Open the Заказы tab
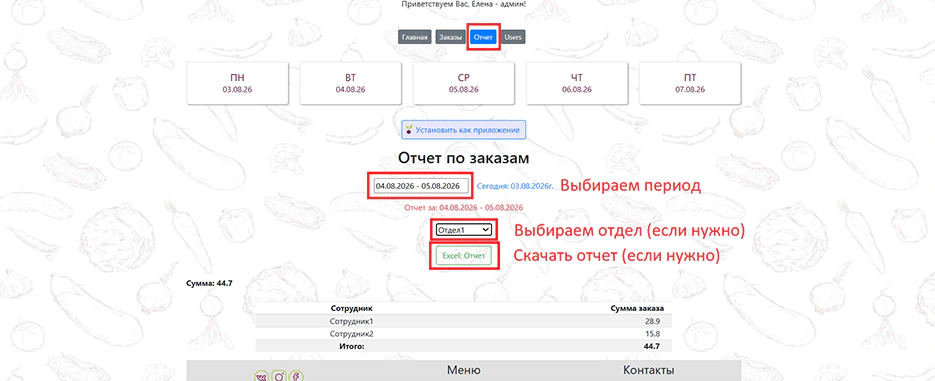Viewport: 935px width, 381px height. (x=450, y=37)
